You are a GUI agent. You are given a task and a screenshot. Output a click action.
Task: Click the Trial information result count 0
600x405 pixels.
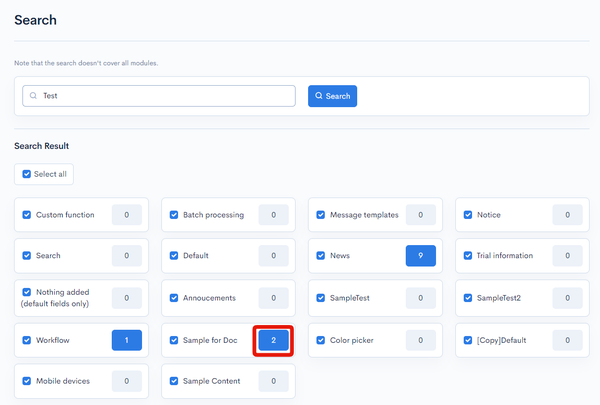coord(567,255)
